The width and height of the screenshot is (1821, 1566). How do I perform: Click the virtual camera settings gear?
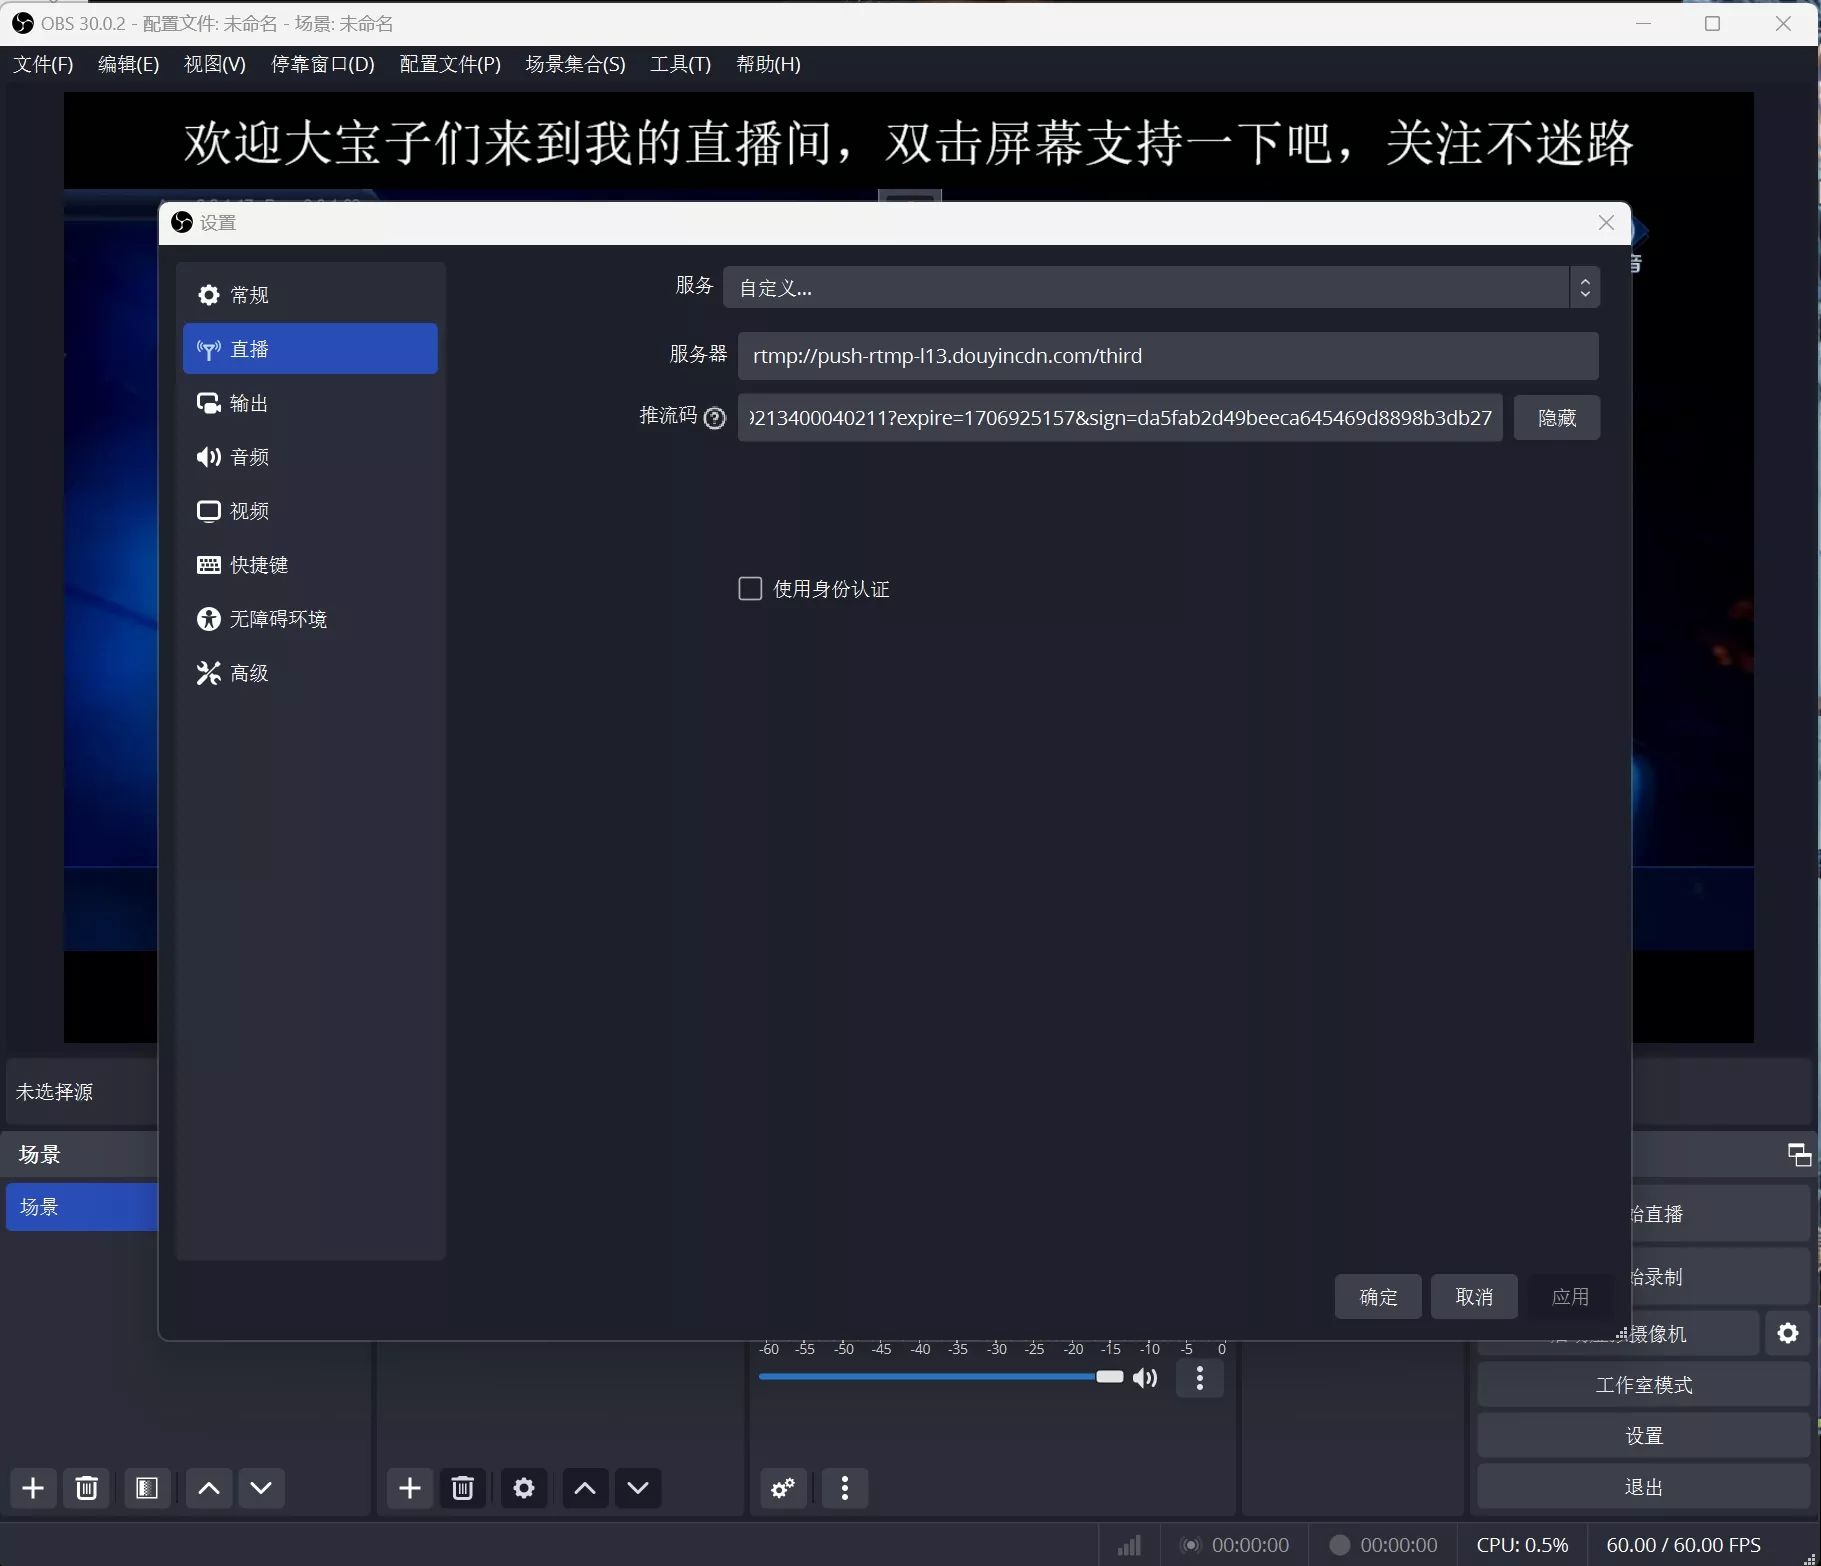click(1788, 1333)
